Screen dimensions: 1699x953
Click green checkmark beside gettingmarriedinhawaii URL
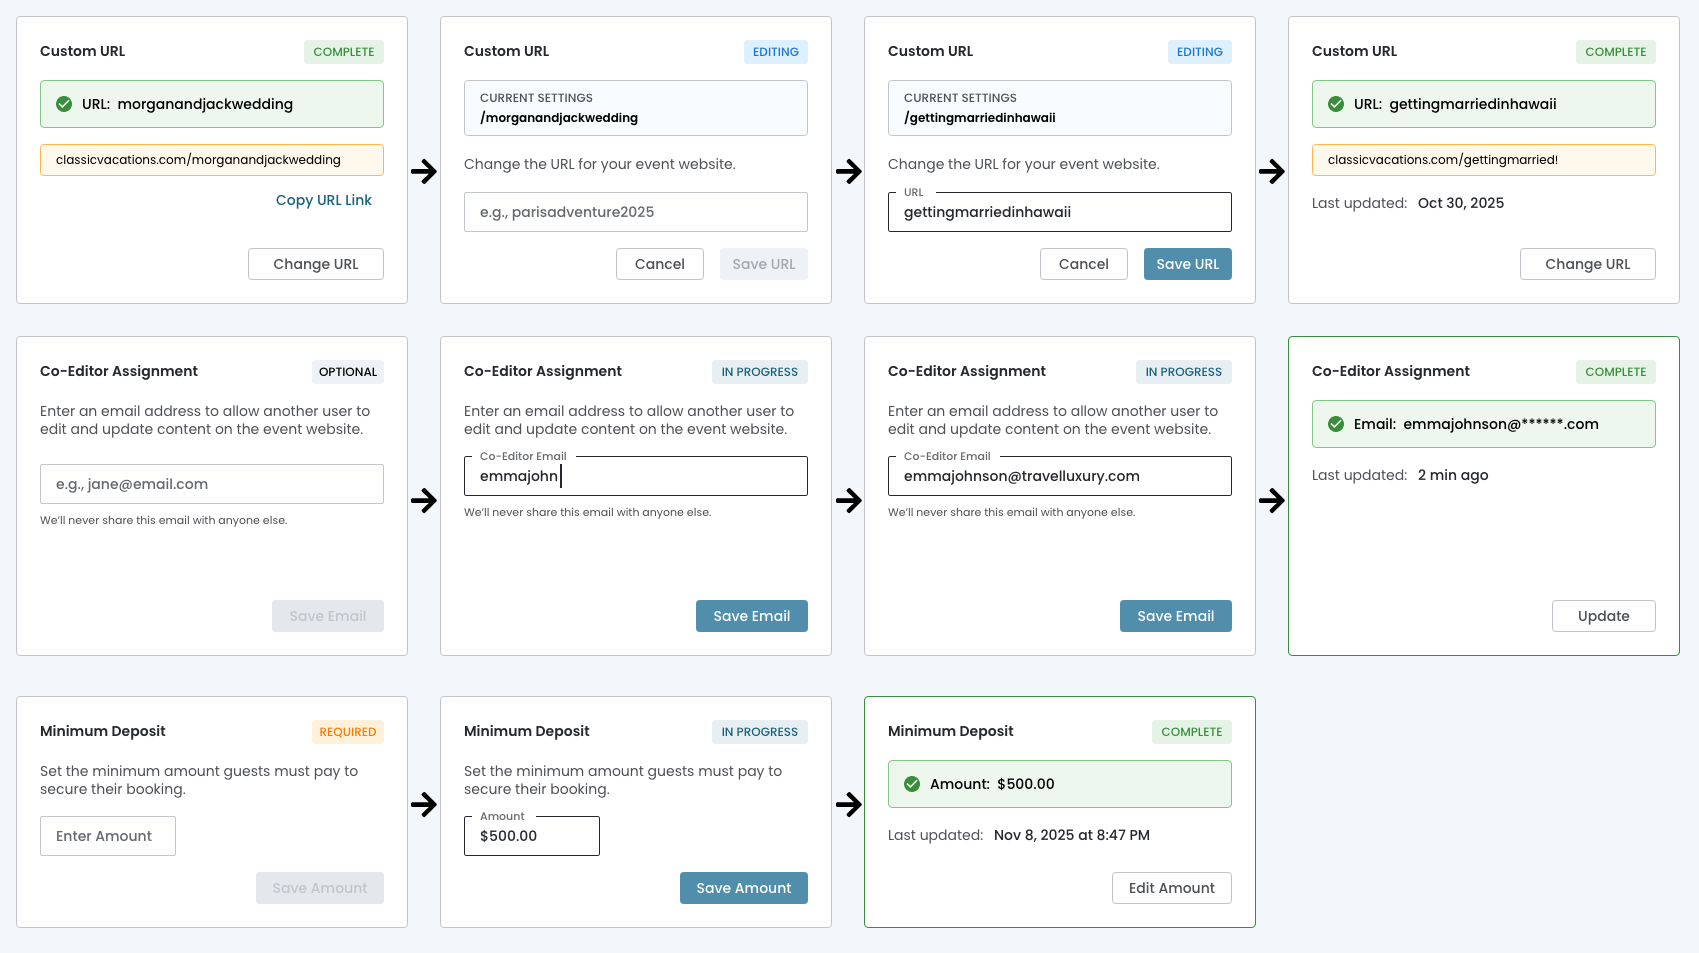click(1335, 104)
